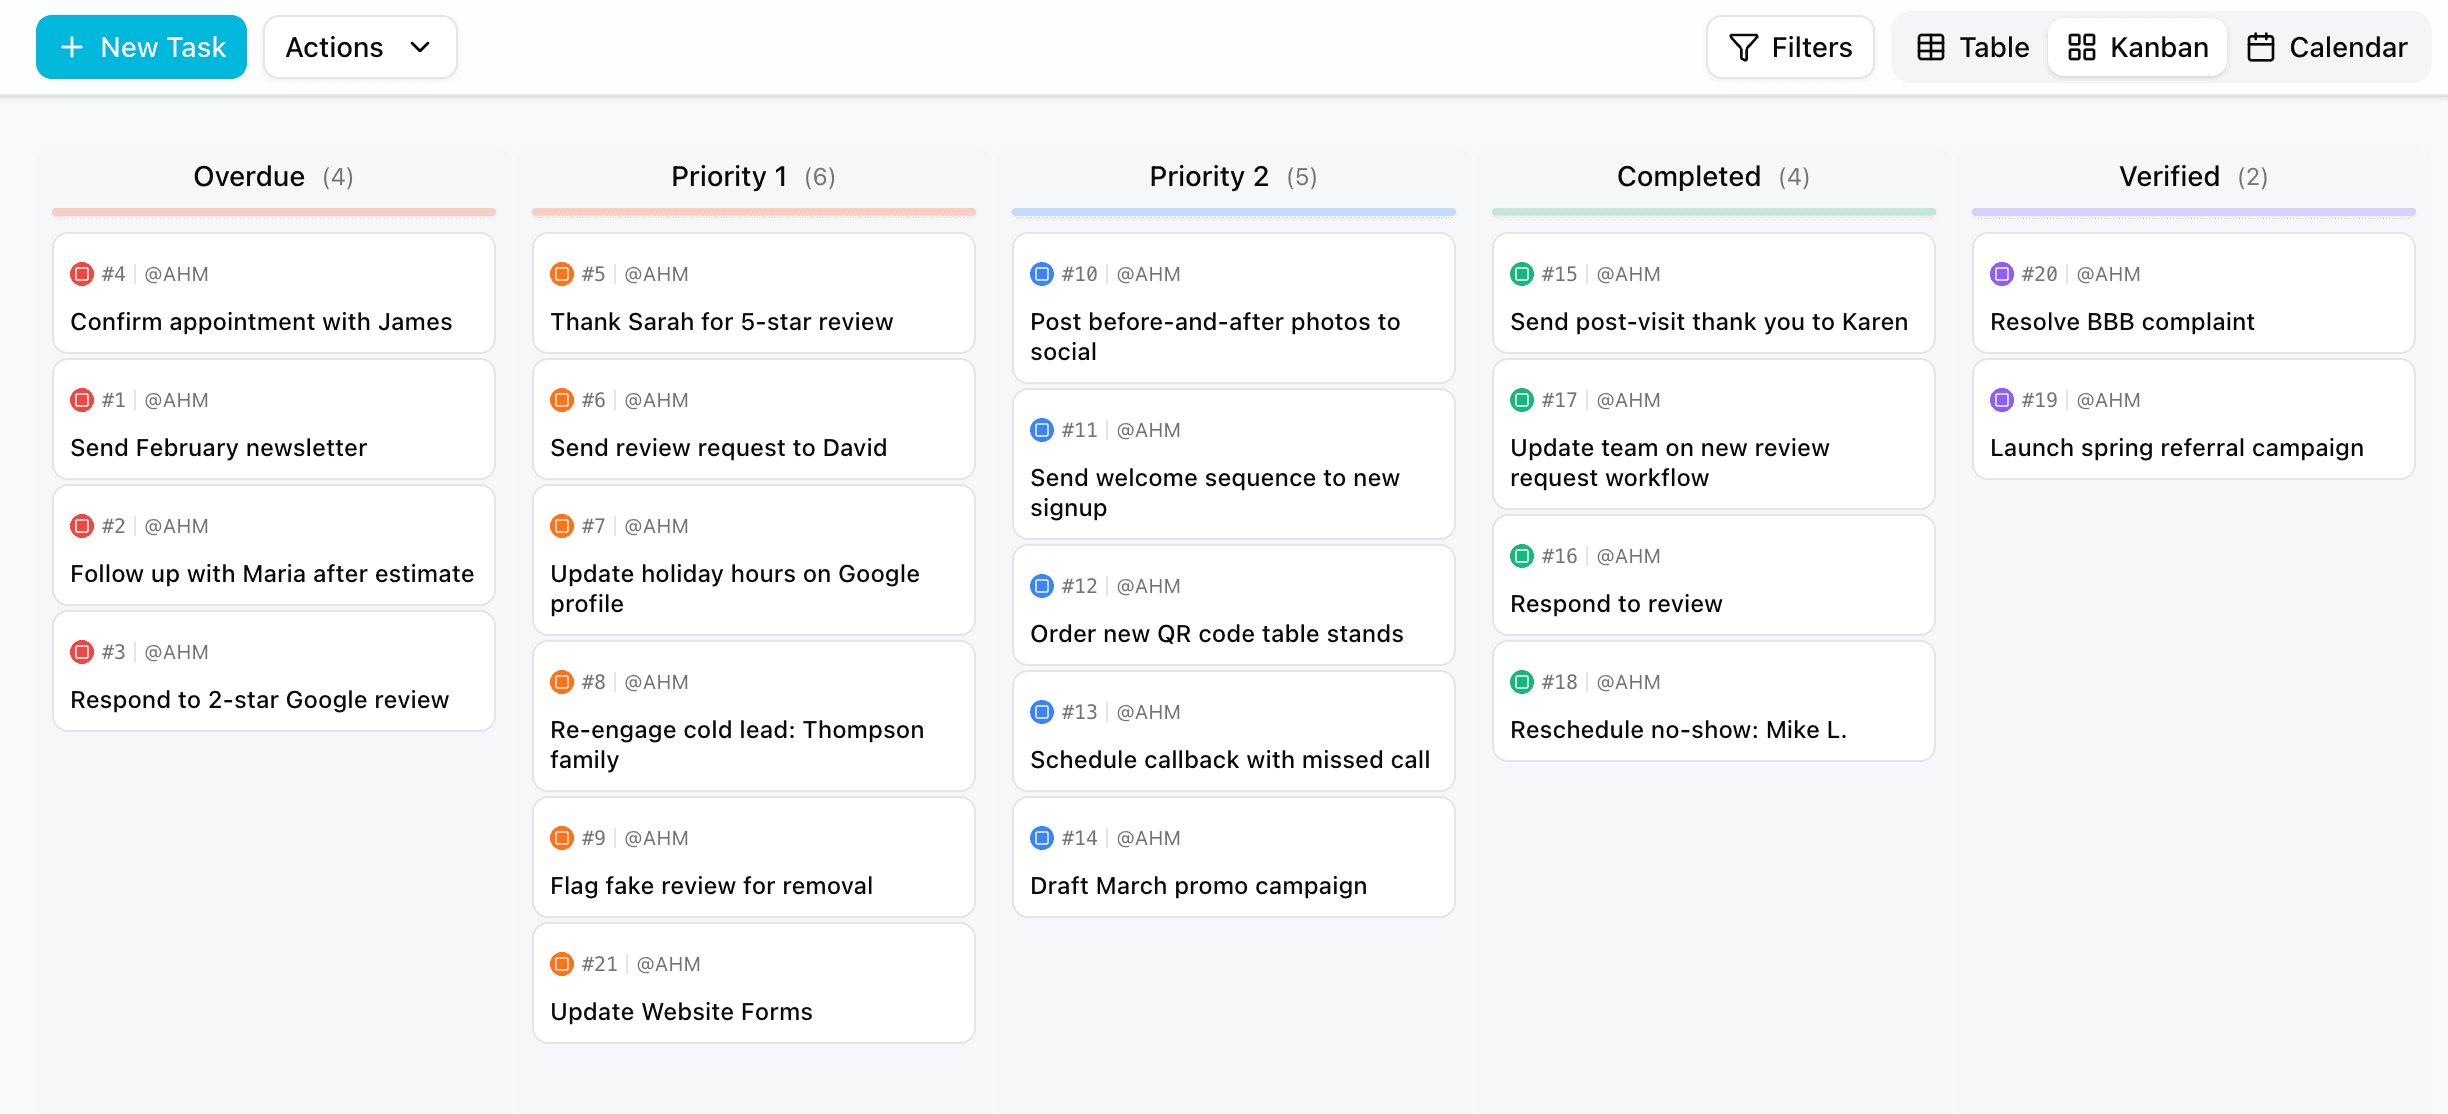Click the Filters button

pos(1790,46)
